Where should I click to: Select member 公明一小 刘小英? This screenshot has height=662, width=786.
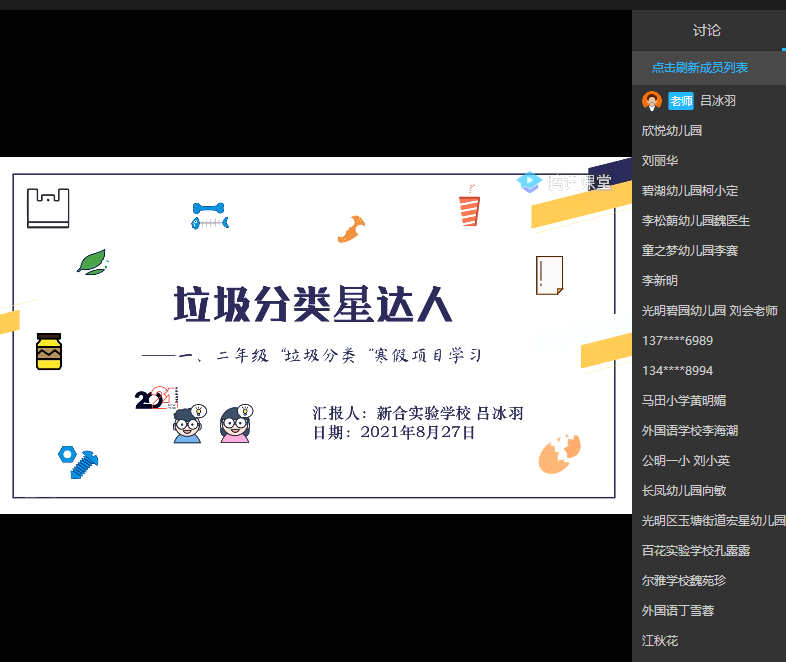click(686, 461)
